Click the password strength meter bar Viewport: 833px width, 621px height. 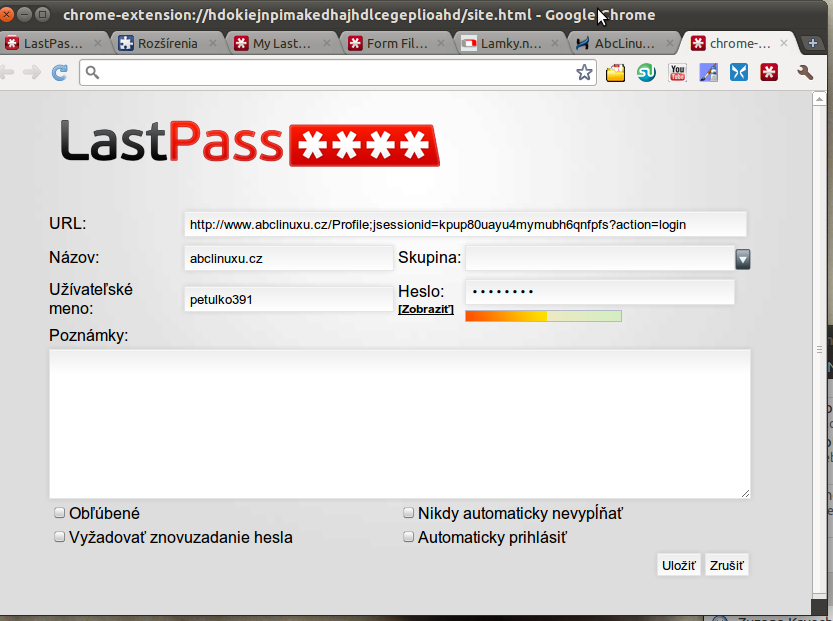(543, 316)
